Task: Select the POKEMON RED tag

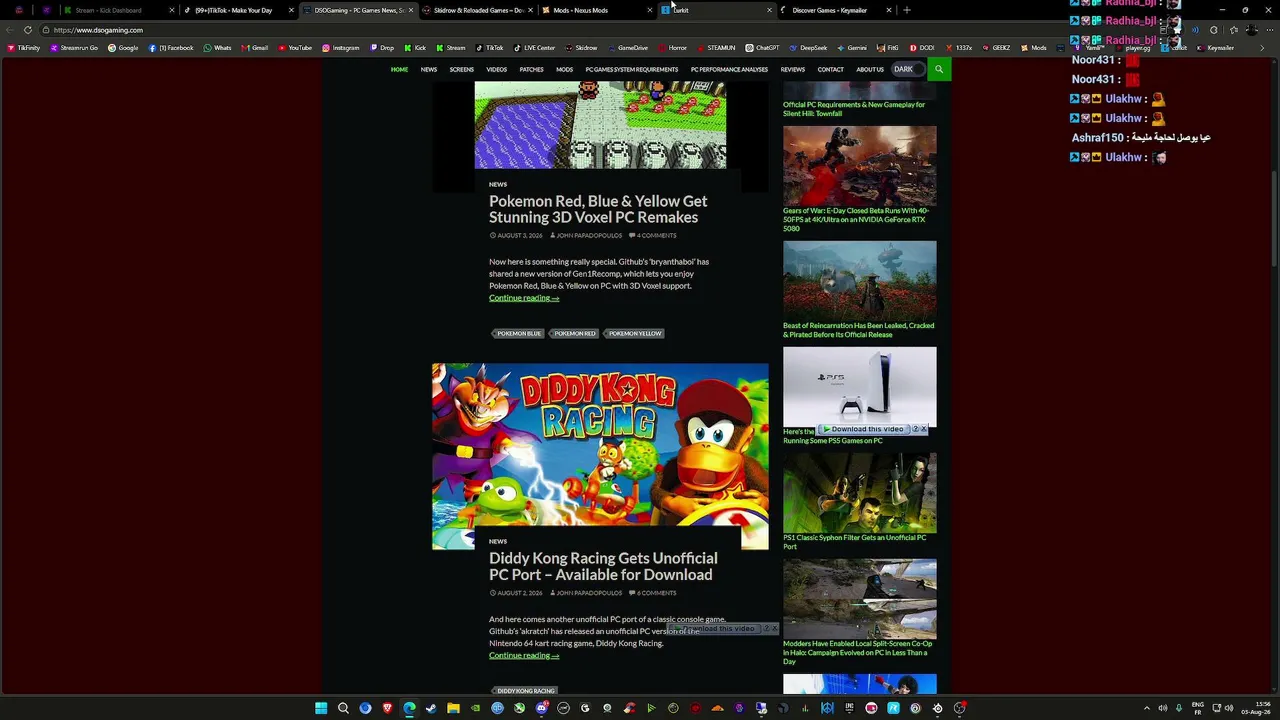Action: (x=575, y=333)
